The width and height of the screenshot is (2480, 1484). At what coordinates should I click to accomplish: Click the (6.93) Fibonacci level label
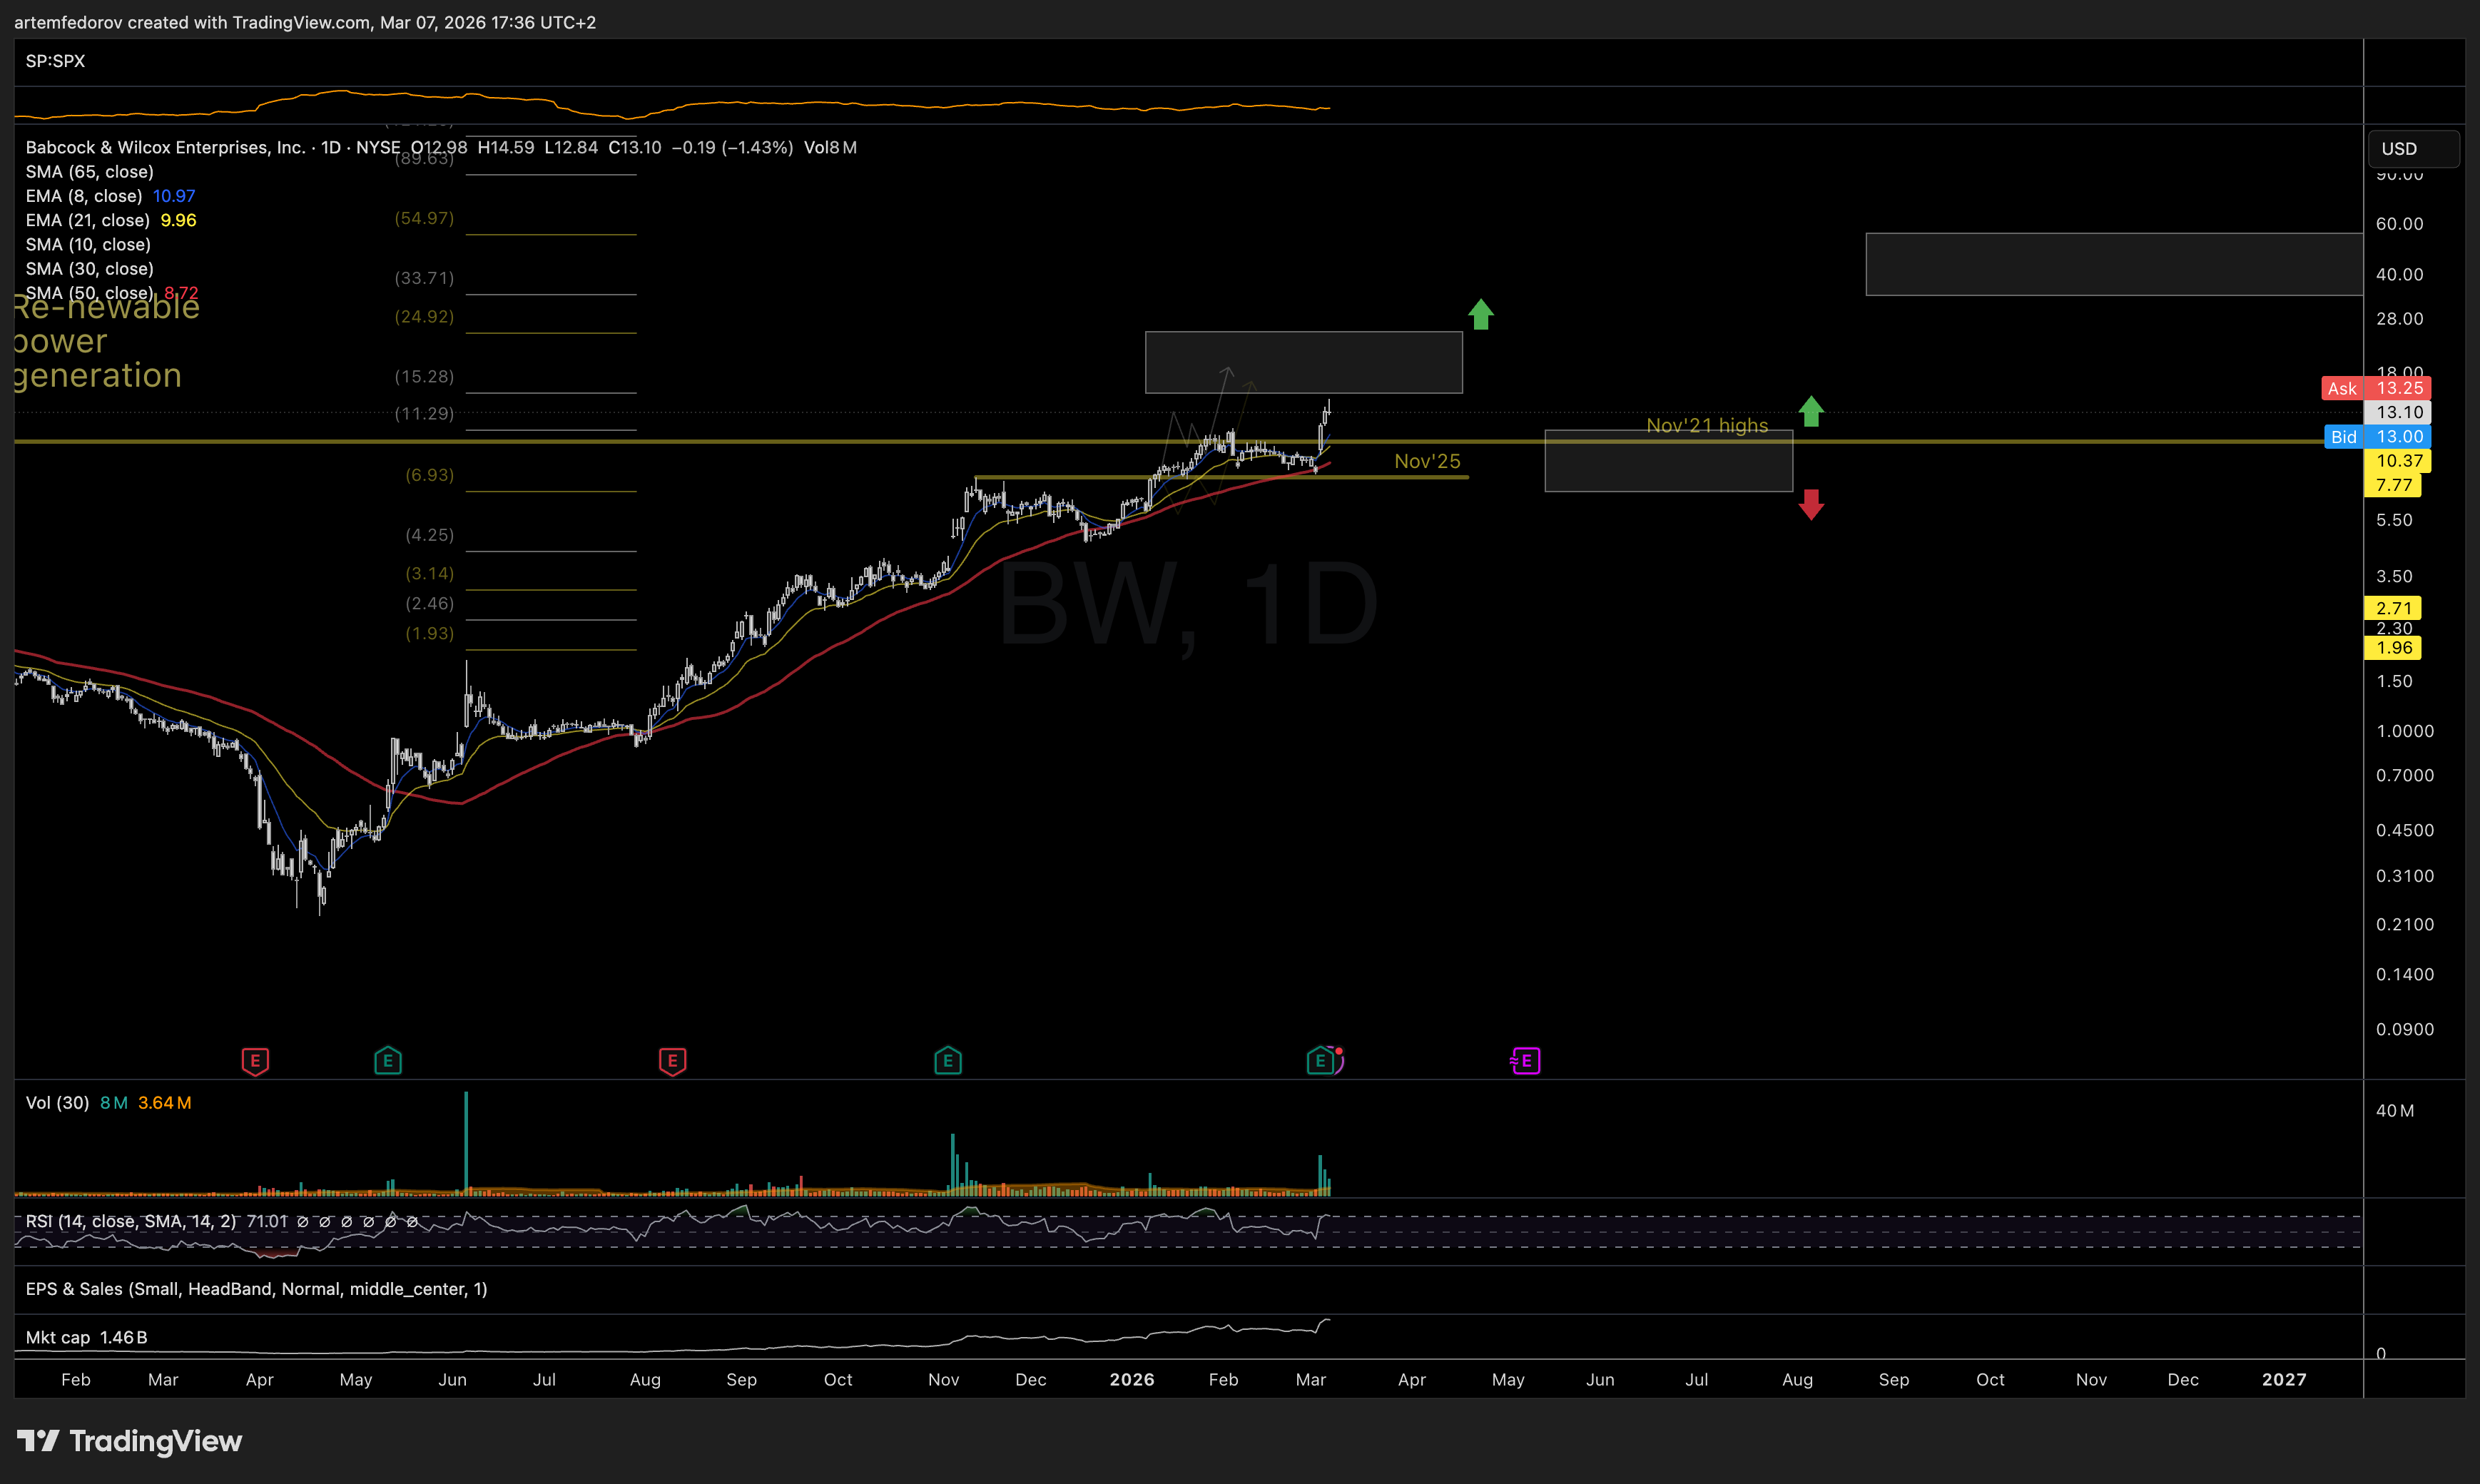tap(429, 475)
